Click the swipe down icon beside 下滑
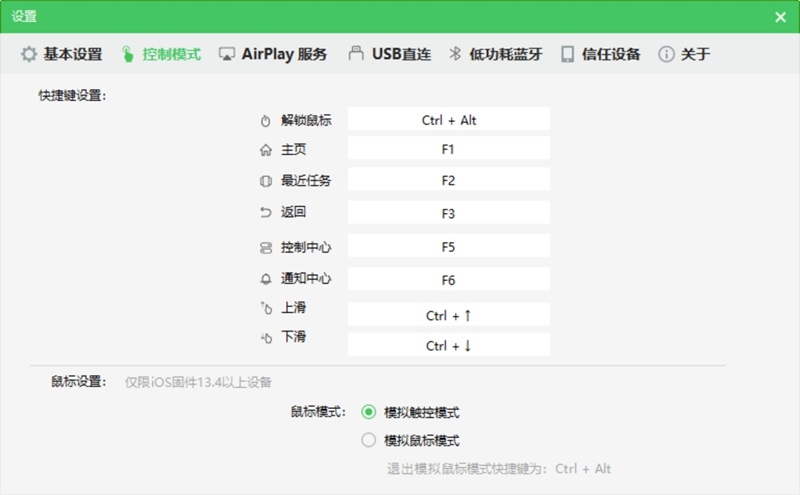The width and height of the screenshot is (800, 495). coord(265,338)
